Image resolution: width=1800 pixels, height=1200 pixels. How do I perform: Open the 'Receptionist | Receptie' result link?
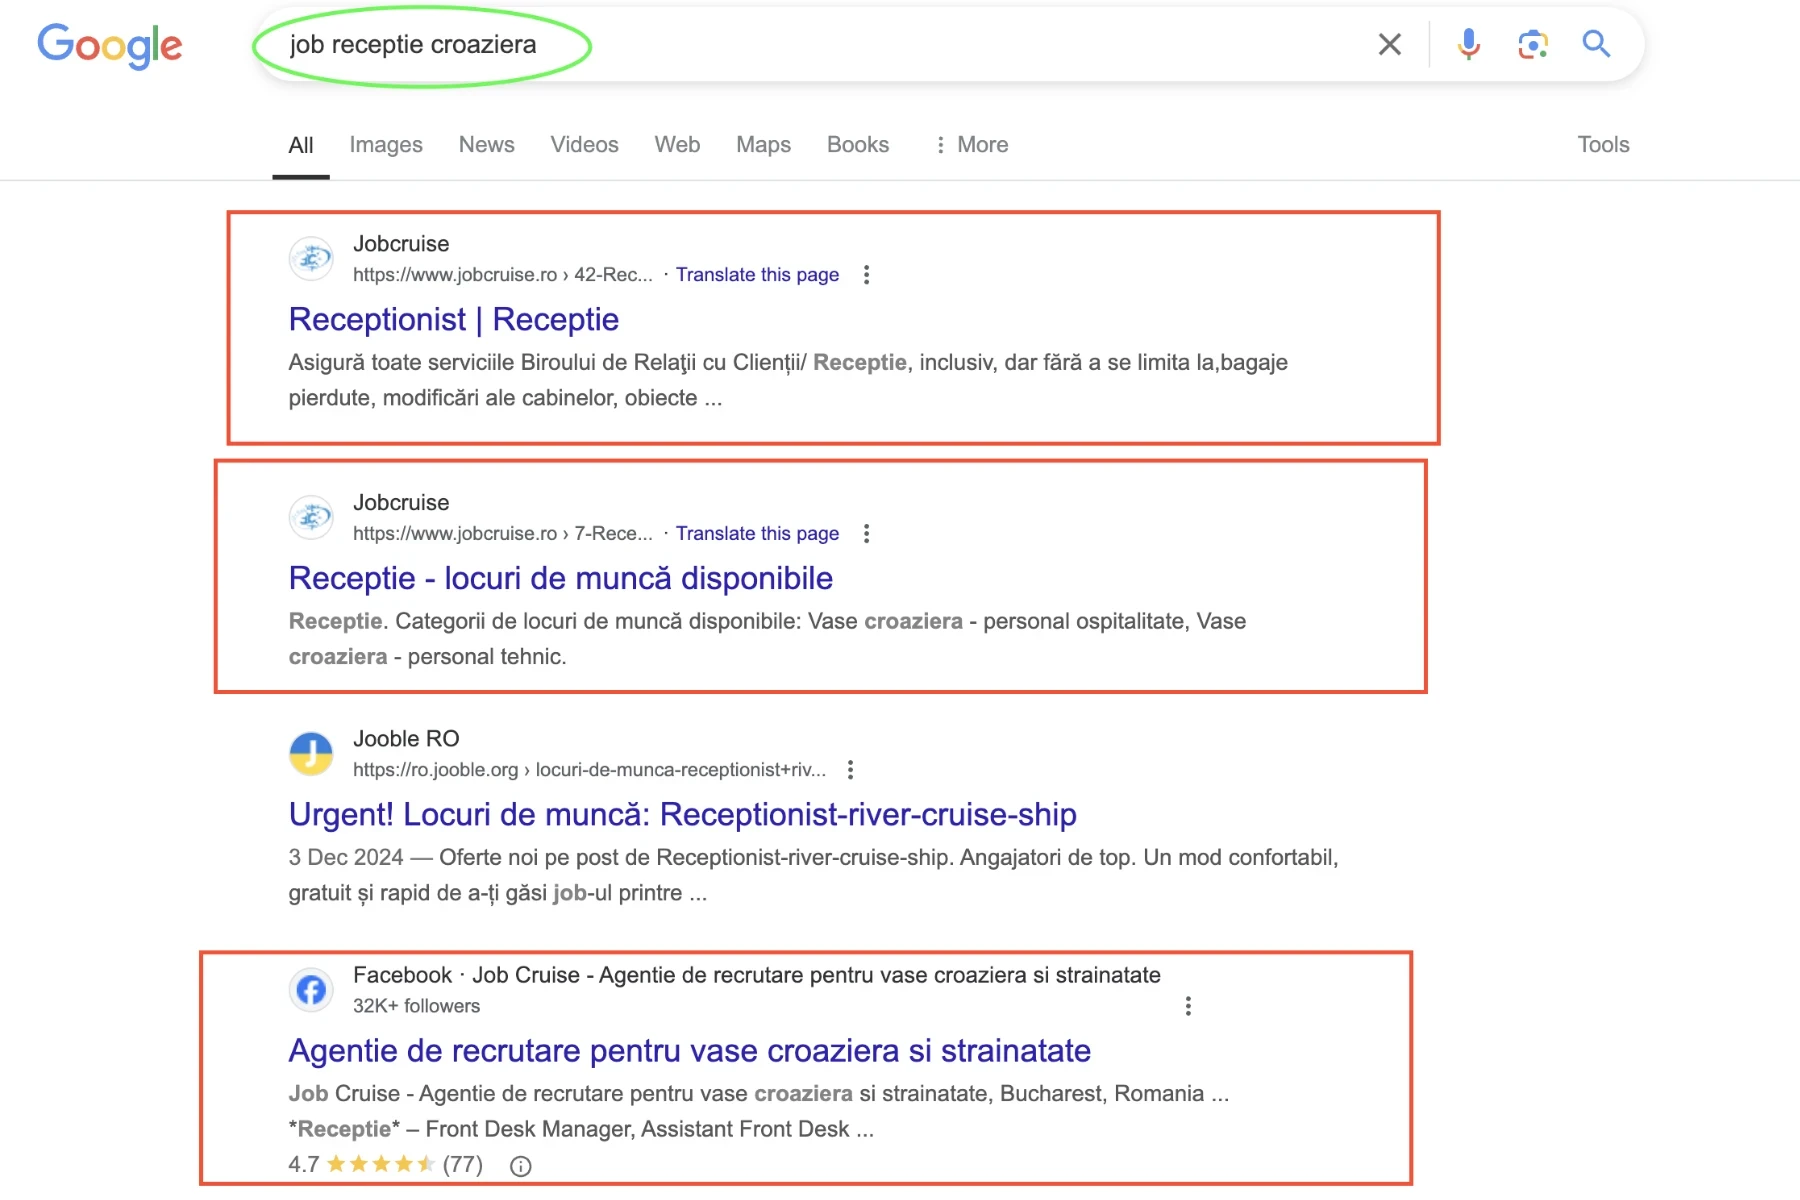[454, 319]
